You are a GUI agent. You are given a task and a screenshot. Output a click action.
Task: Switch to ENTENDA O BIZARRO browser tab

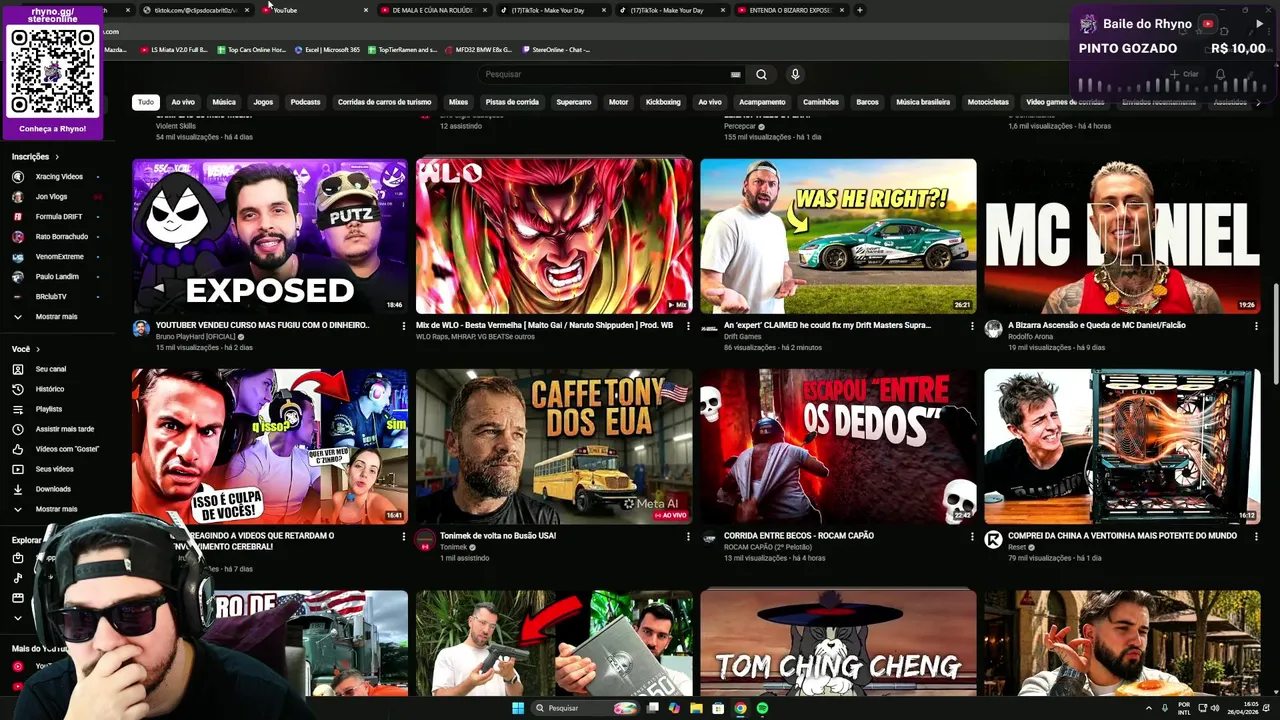pyautogui.click(x=790, y=10)
